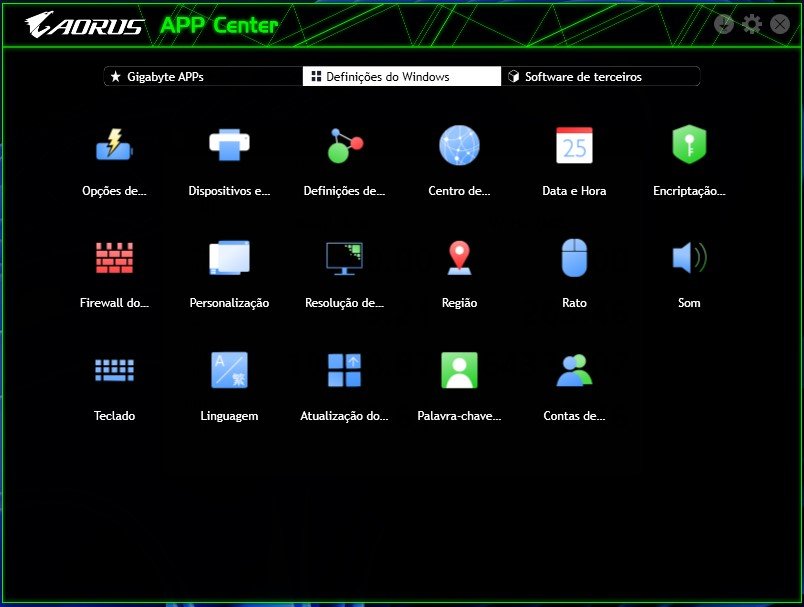Image resolution: width=804 pixels, height=607 pixels.
Task: Open APP Center settings gear
Action: [x=752, y=24]
